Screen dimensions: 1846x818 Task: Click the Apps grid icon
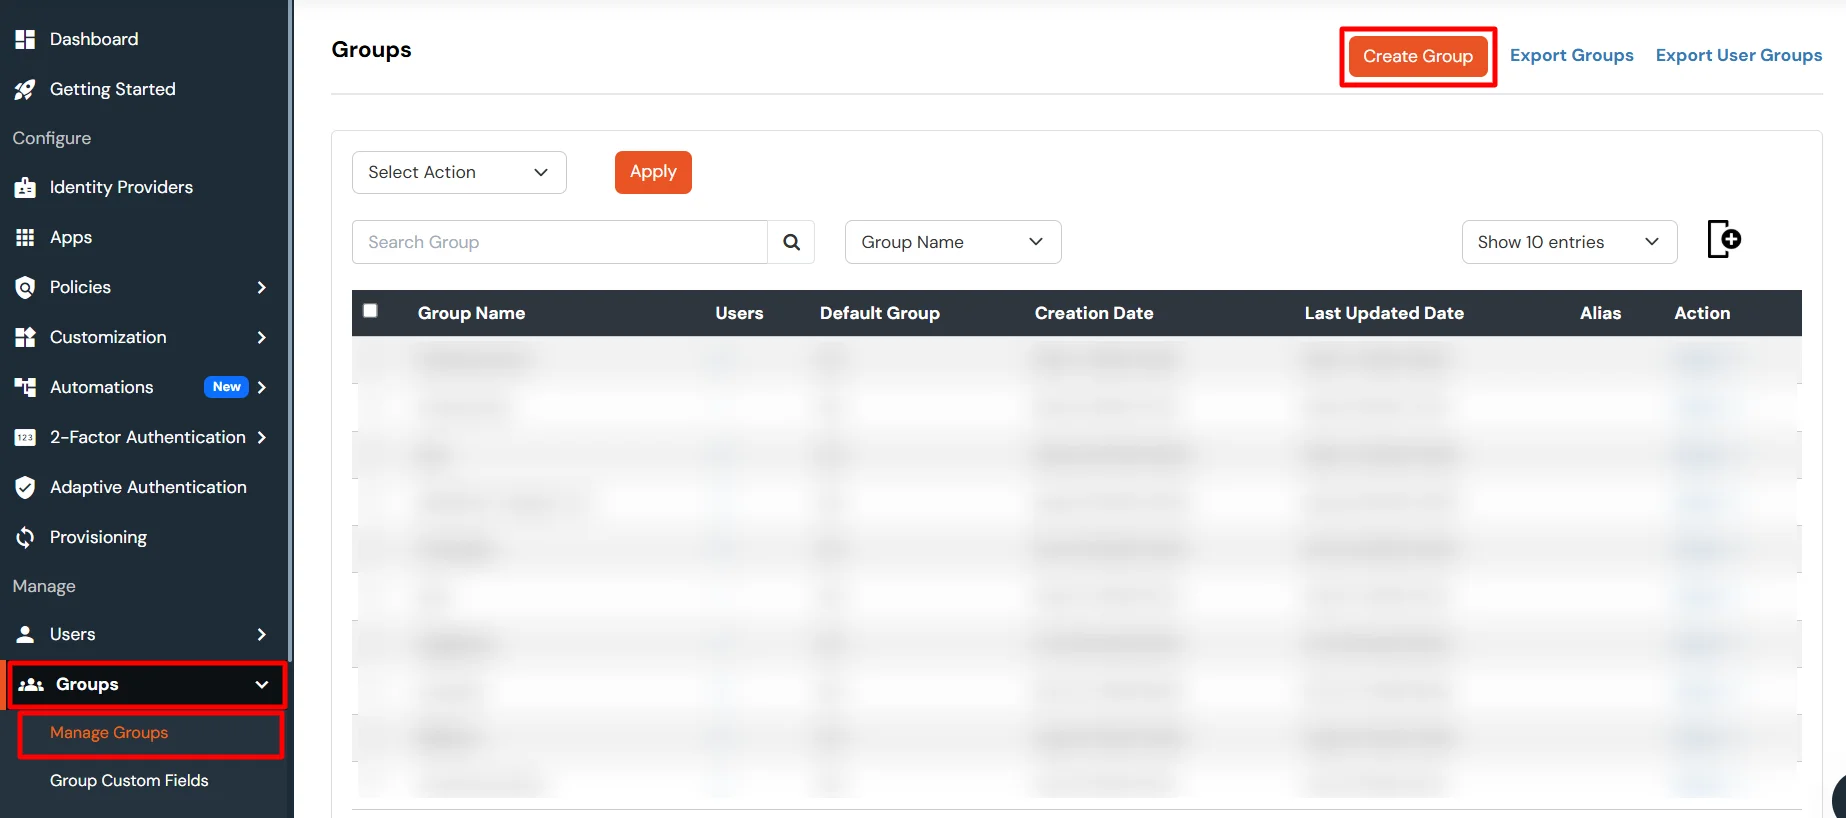25,238
